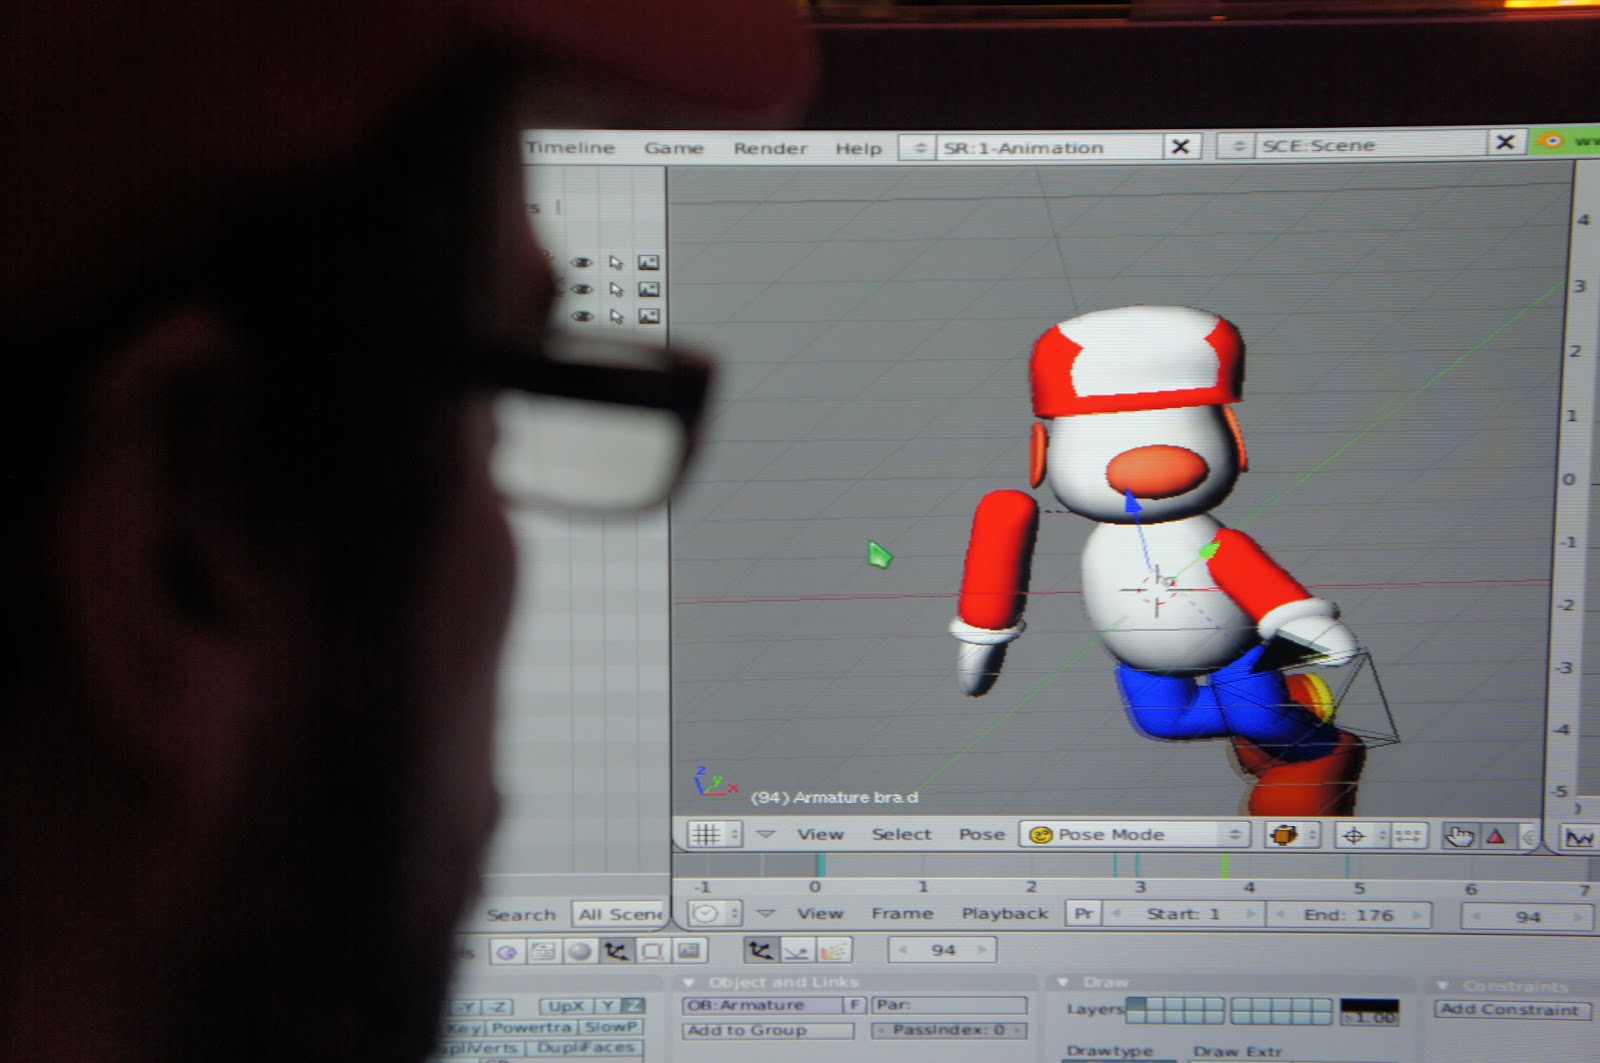1600x1063 pixels.
Task: Collapse the Timeline header menus triangle
Action: [x=766, y=913]
